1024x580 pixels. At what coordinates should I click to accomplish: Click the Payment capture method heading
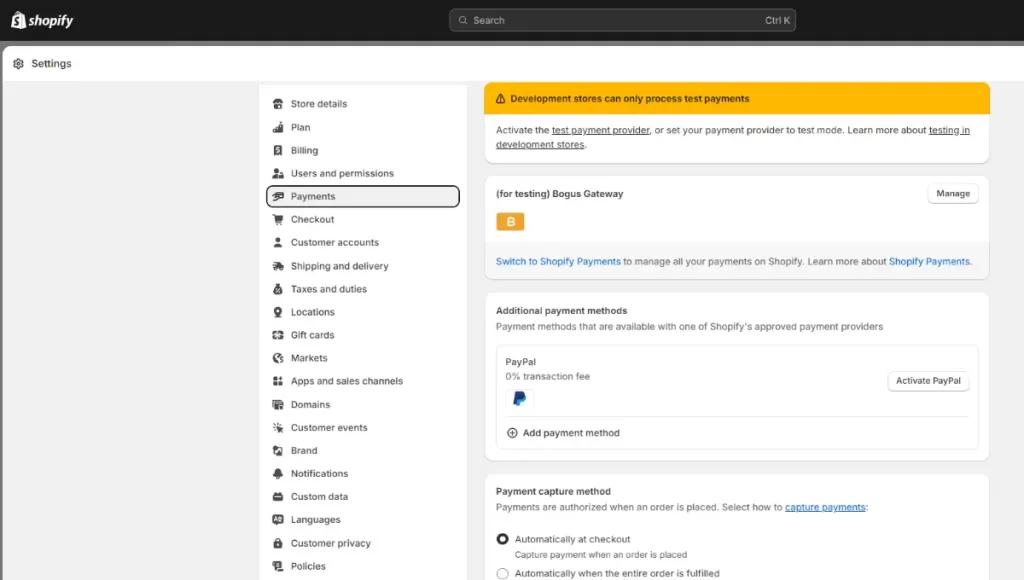tap(553, 491)
